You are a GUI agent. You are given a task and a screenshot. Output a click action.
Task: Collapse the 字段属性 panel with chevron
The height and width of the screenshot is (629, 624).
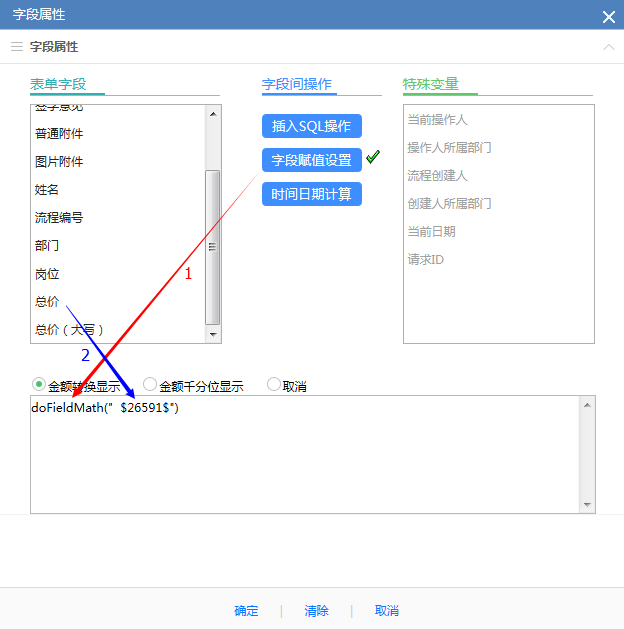(608, 47)
